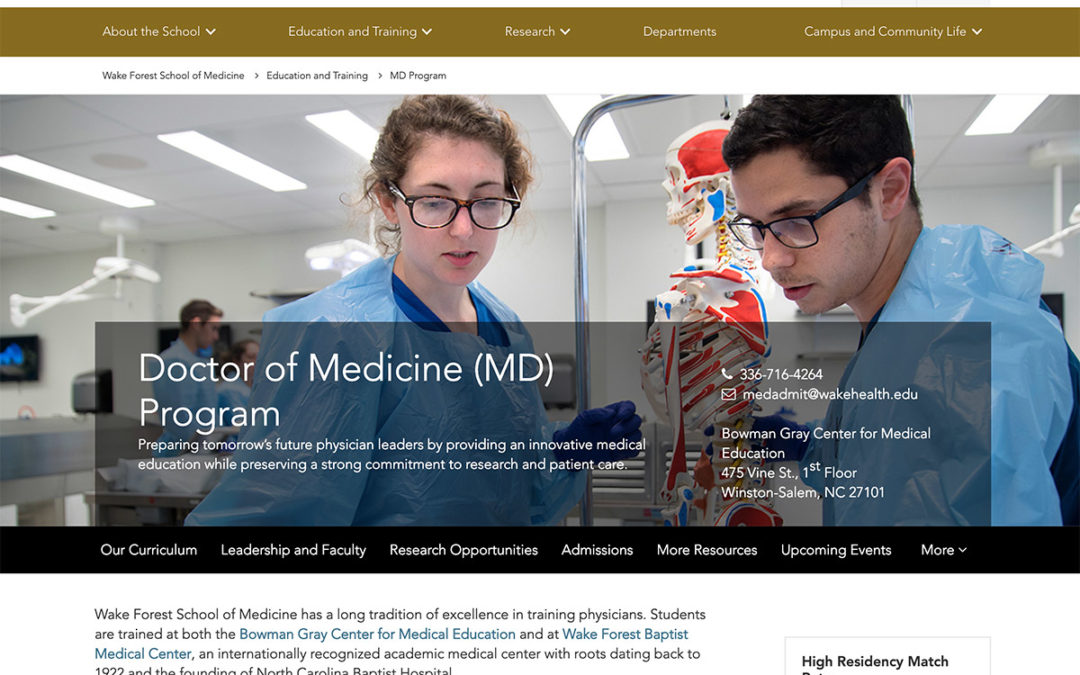
Task: Email medadmit@wakehealth.edu link
Action: click(830, 394)
